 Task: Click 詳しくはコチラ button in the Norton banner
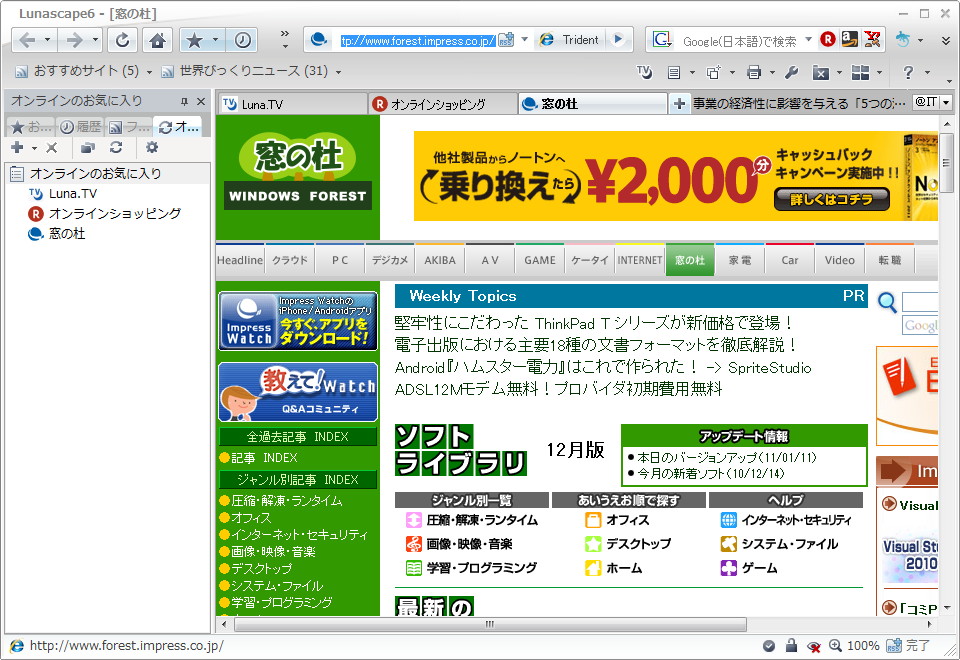[x=835, y=197]
